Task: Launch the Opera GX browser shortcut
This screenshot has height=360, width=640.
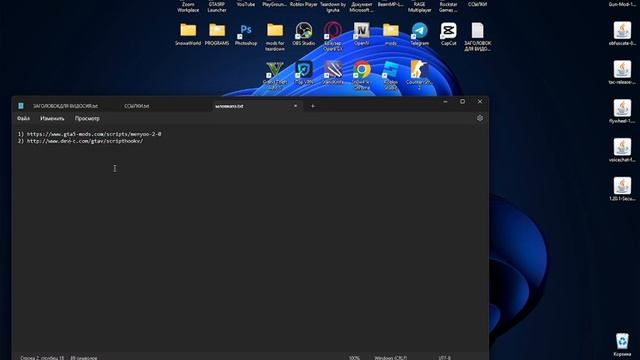Action: pyautogui.click(x=333, y=36)
